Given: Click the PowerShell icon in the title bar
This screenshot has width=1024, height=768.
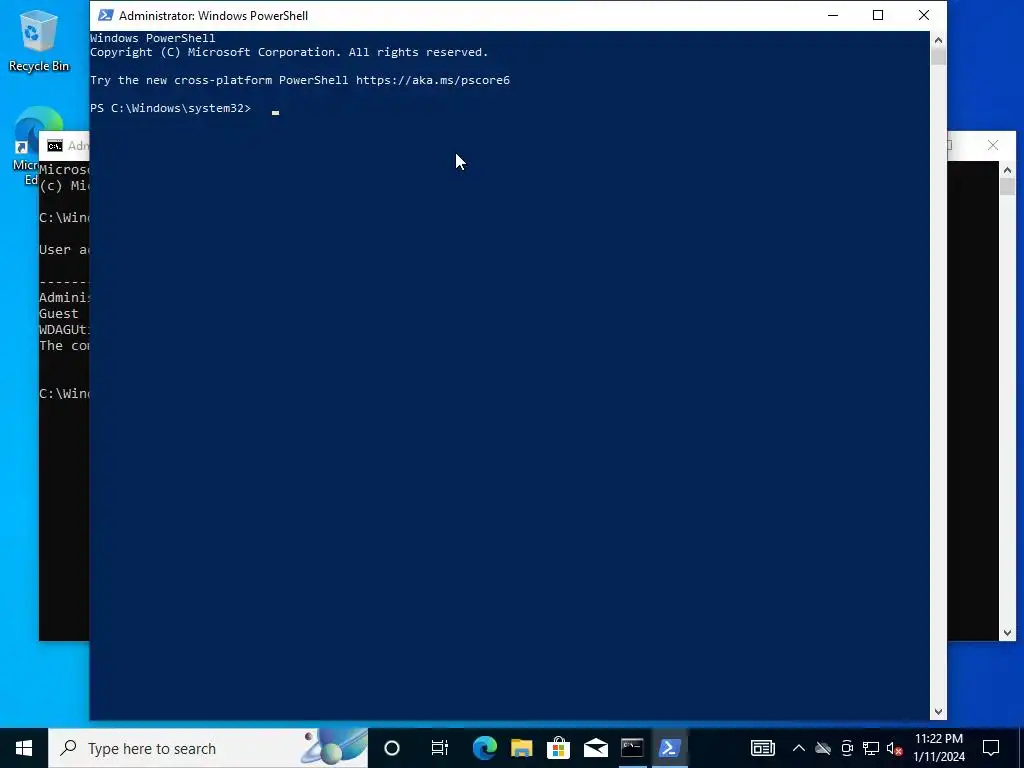Looking at the screenshot, I should (105, 15).
